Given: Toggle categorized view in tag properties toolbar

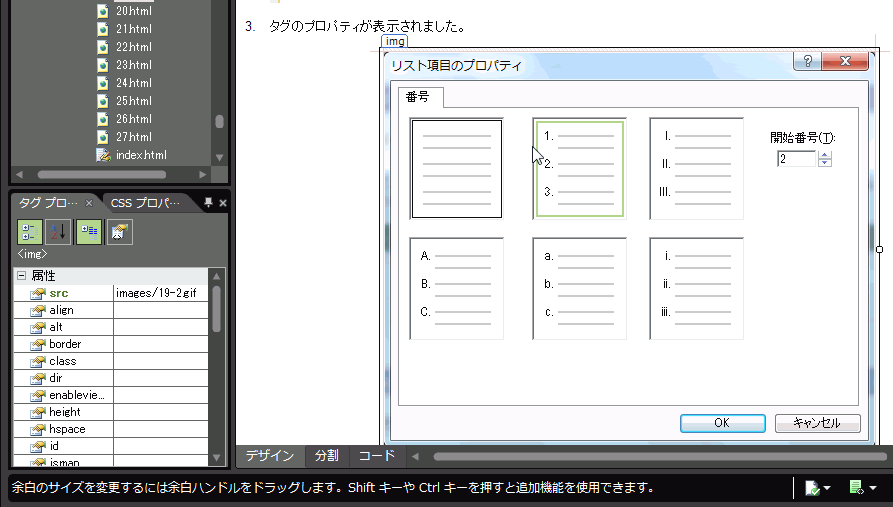Looking at the screenshot, I should [x=30, y=232].
